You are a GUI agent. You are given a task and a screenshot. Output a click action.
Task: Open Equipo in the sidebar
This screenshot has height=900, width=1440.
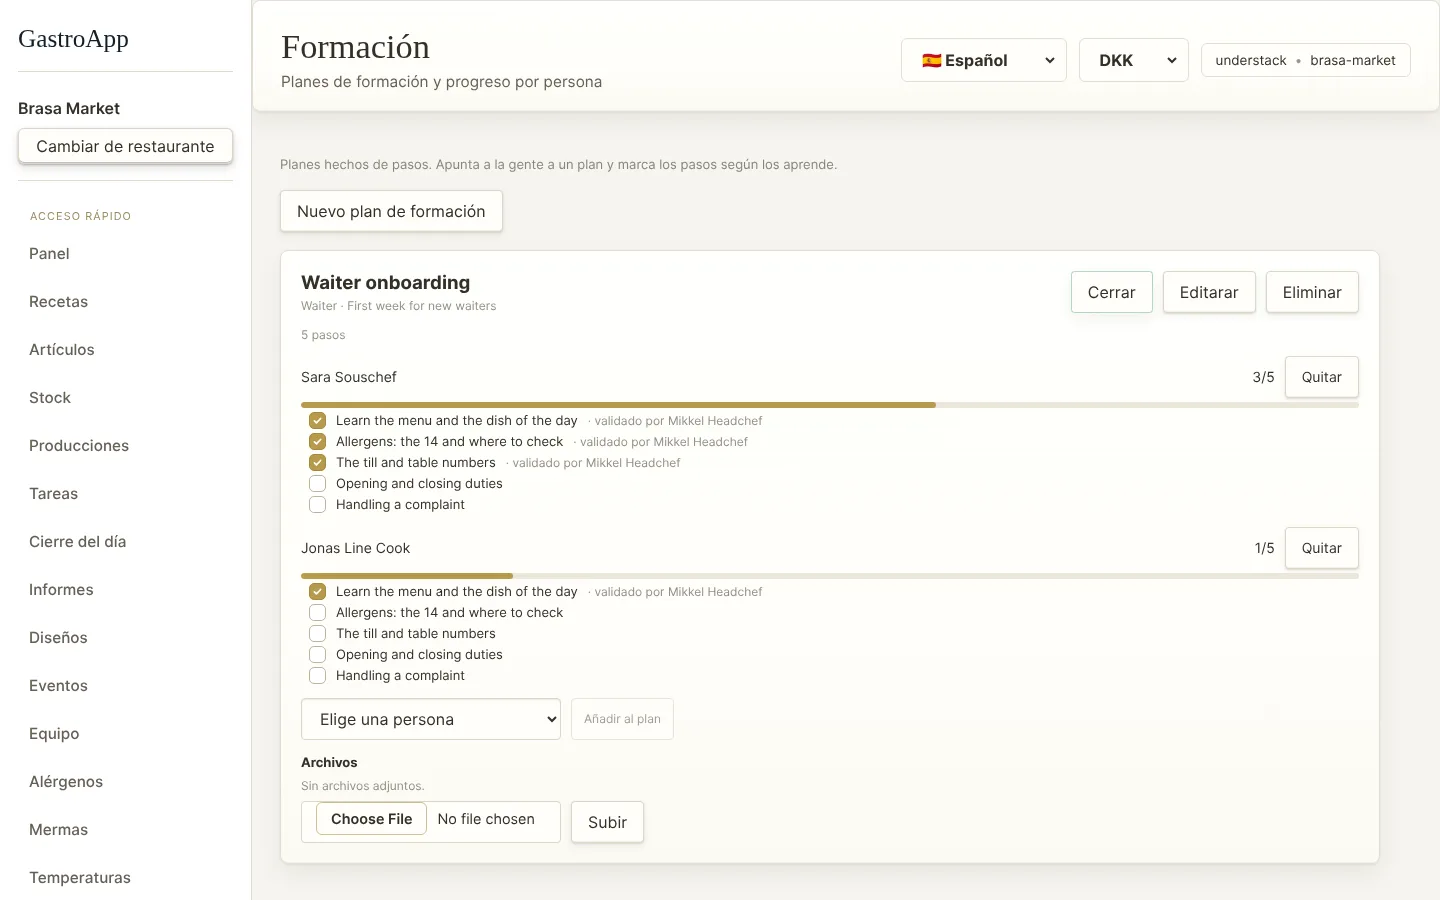pos(54,734)
